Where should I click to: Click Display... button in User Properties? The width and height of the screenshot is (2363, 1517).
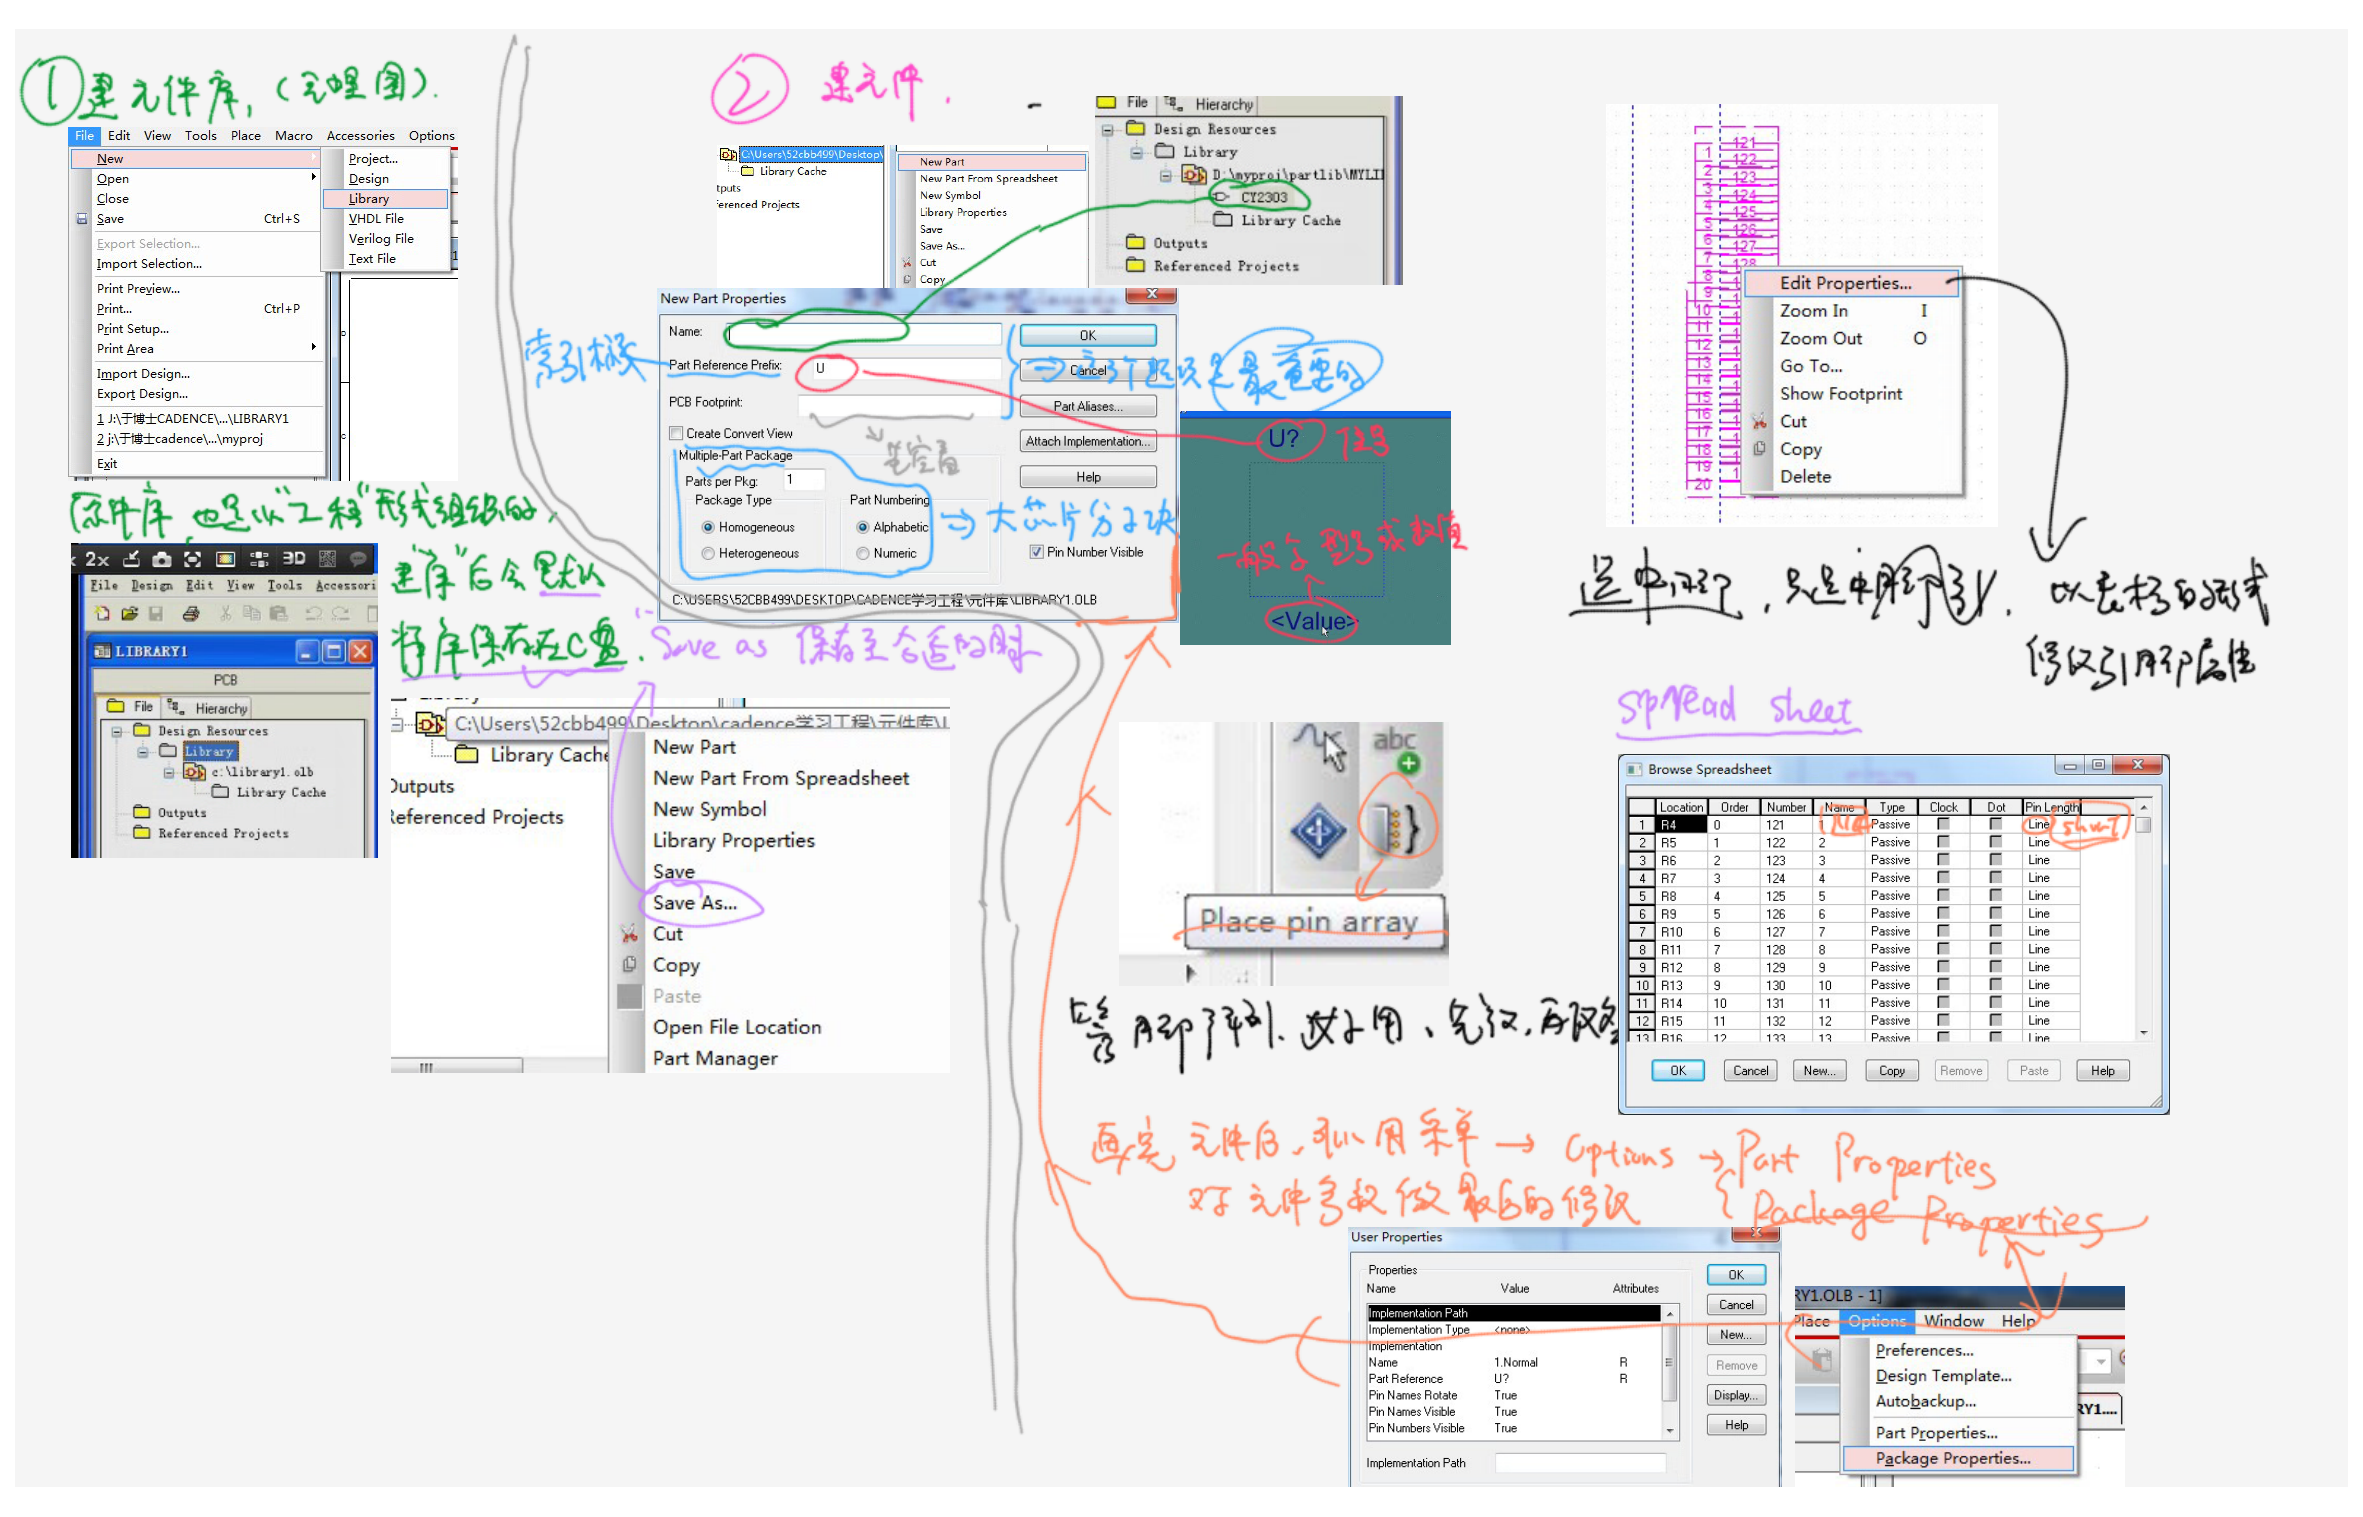point(1736,1395)
